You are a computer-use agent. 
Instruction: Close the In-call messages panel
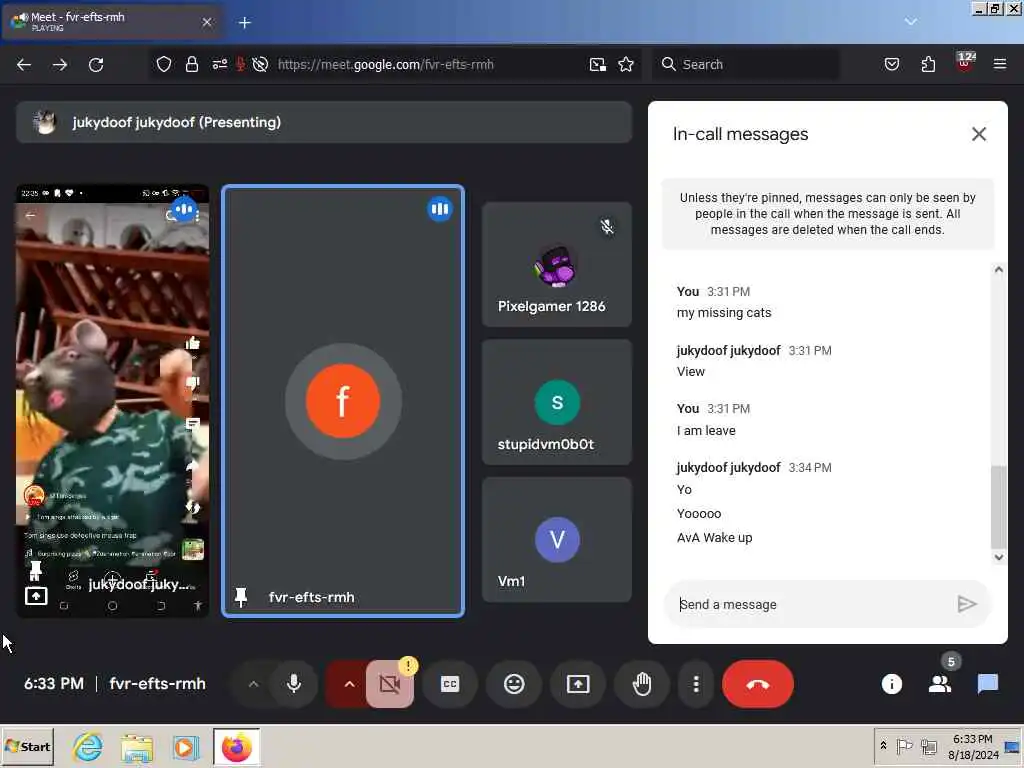[978, 134]
